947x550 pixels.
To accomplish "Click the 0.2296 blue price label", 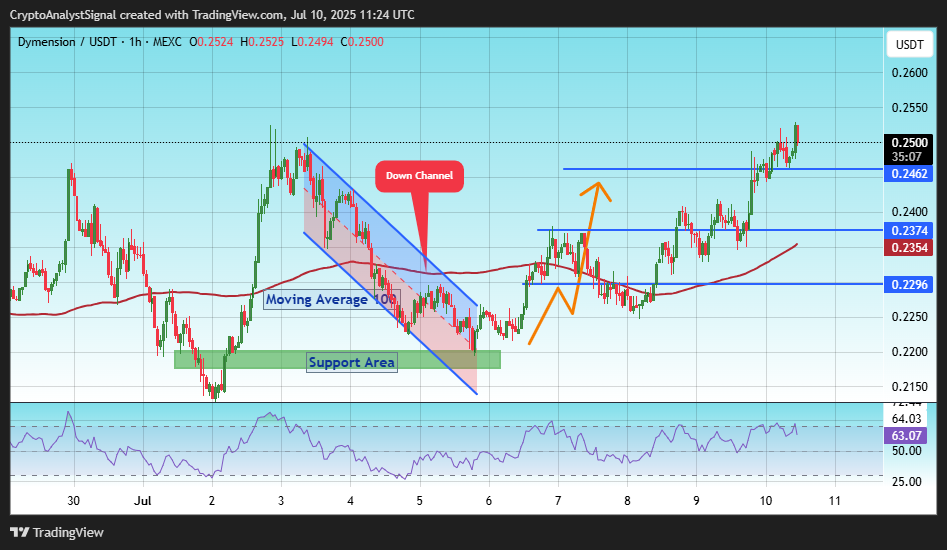I will click(909, 284).
